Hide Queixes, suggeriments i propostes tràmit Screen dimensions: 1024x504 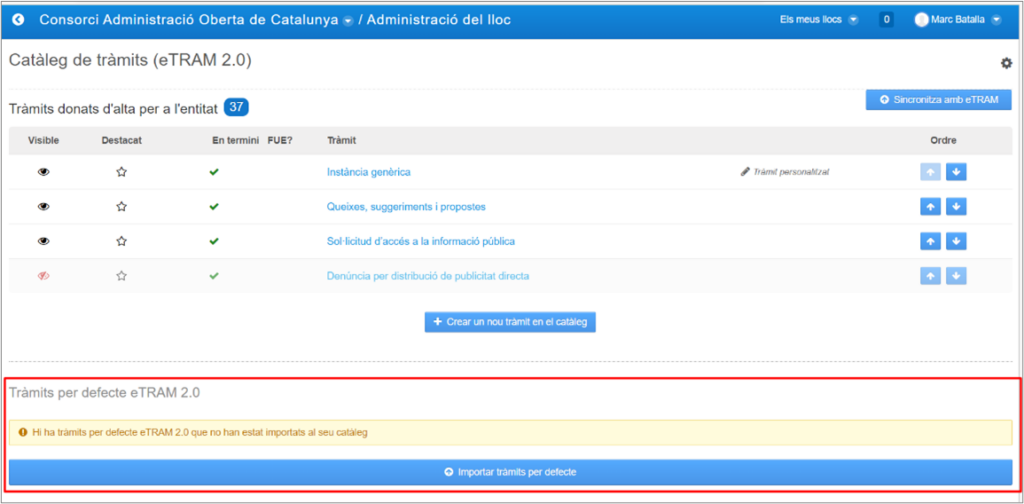(43, 207)
